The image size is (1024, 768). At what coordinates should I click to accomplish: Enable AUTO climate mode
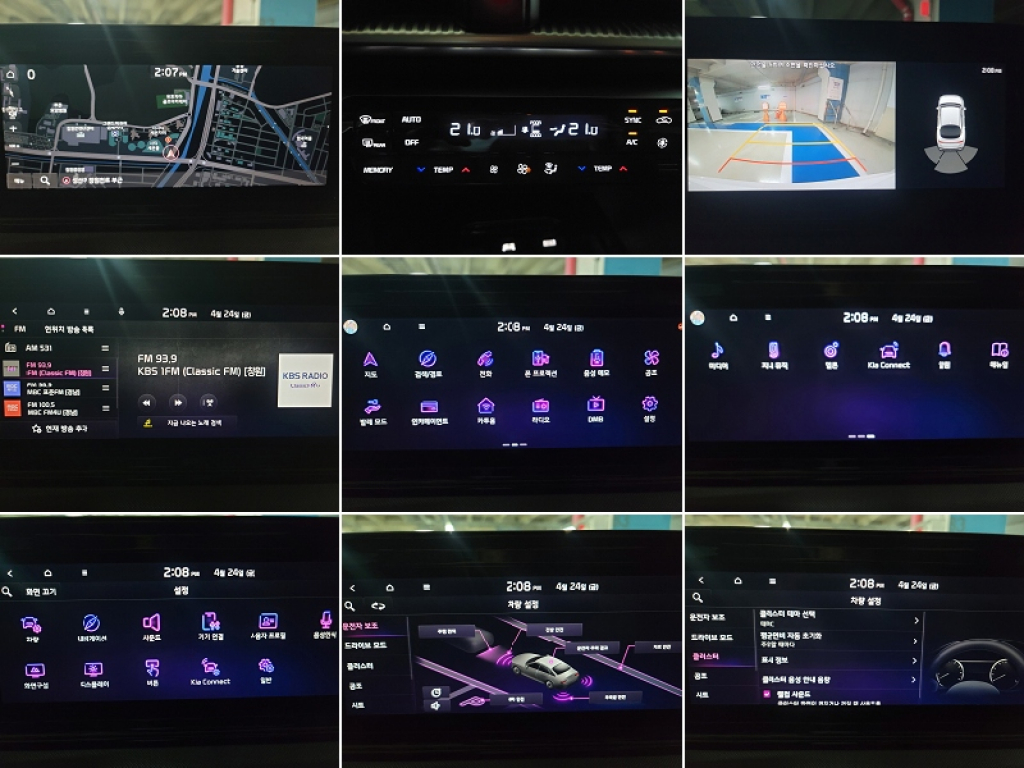[411, 119]
